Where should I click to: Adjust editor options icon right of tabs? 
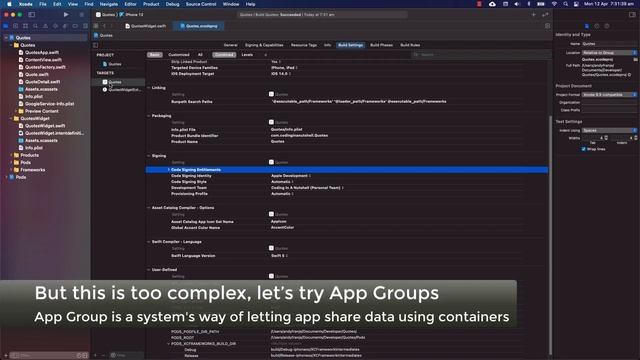tap(547, 26)
